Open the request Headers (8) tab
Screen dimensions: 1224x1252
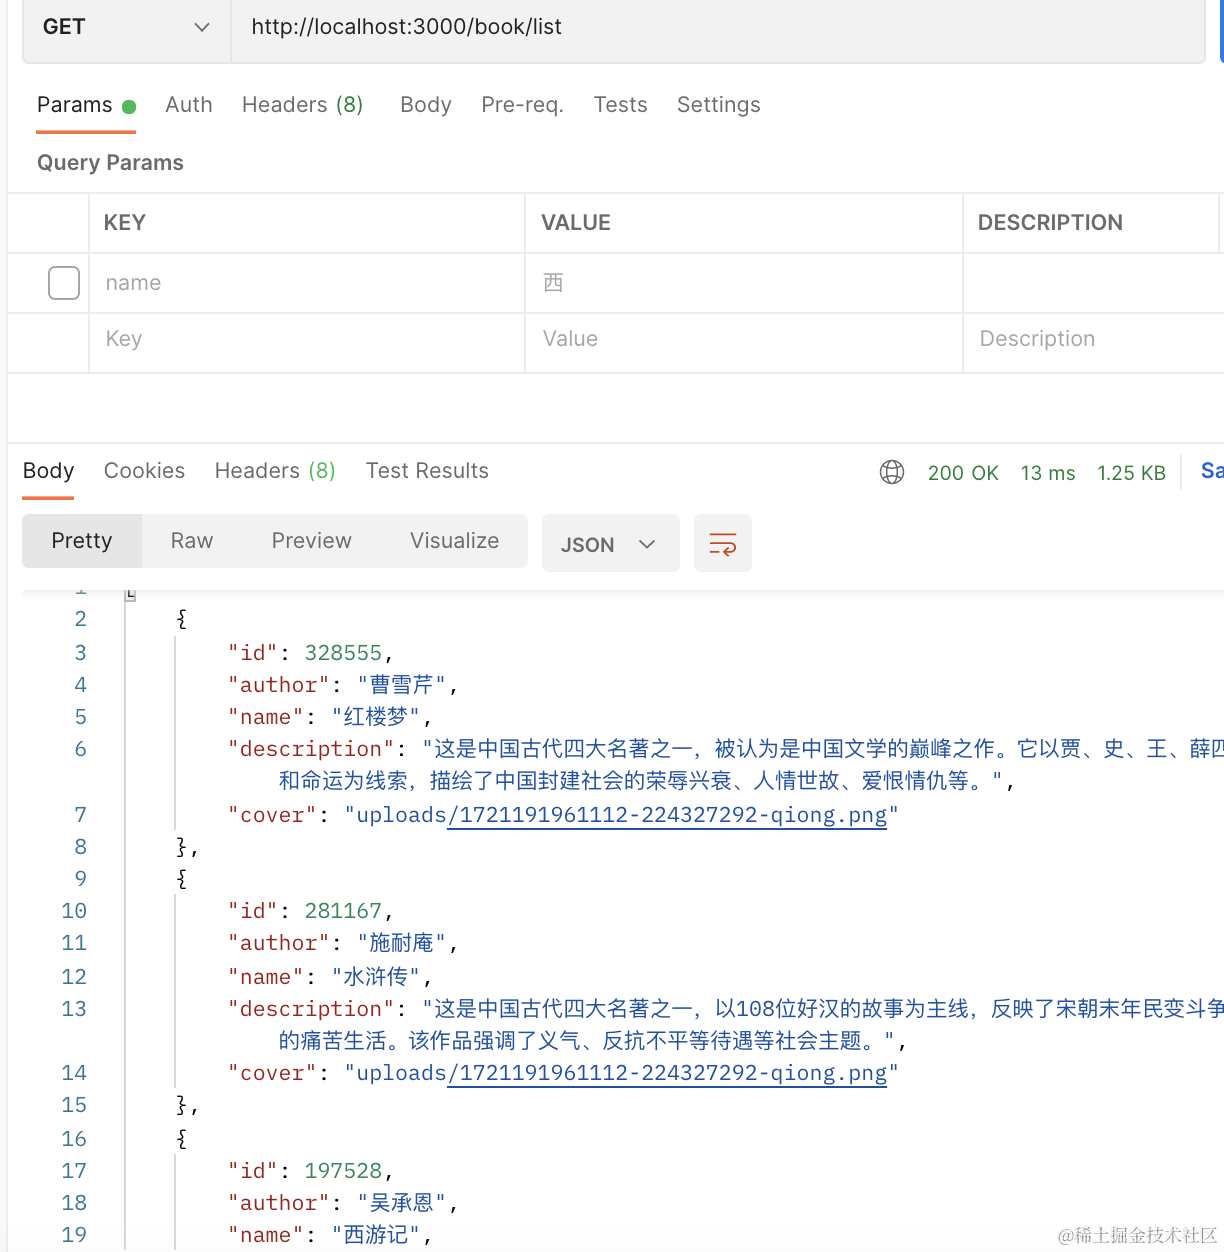[302, 105]
